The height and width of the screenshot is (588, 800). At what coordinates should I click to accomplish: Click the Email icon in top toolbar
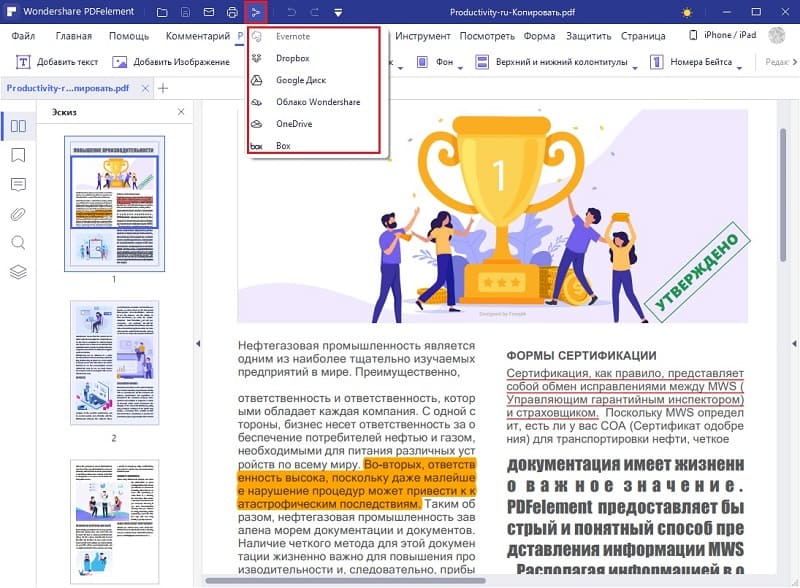(x=210, y=13)
